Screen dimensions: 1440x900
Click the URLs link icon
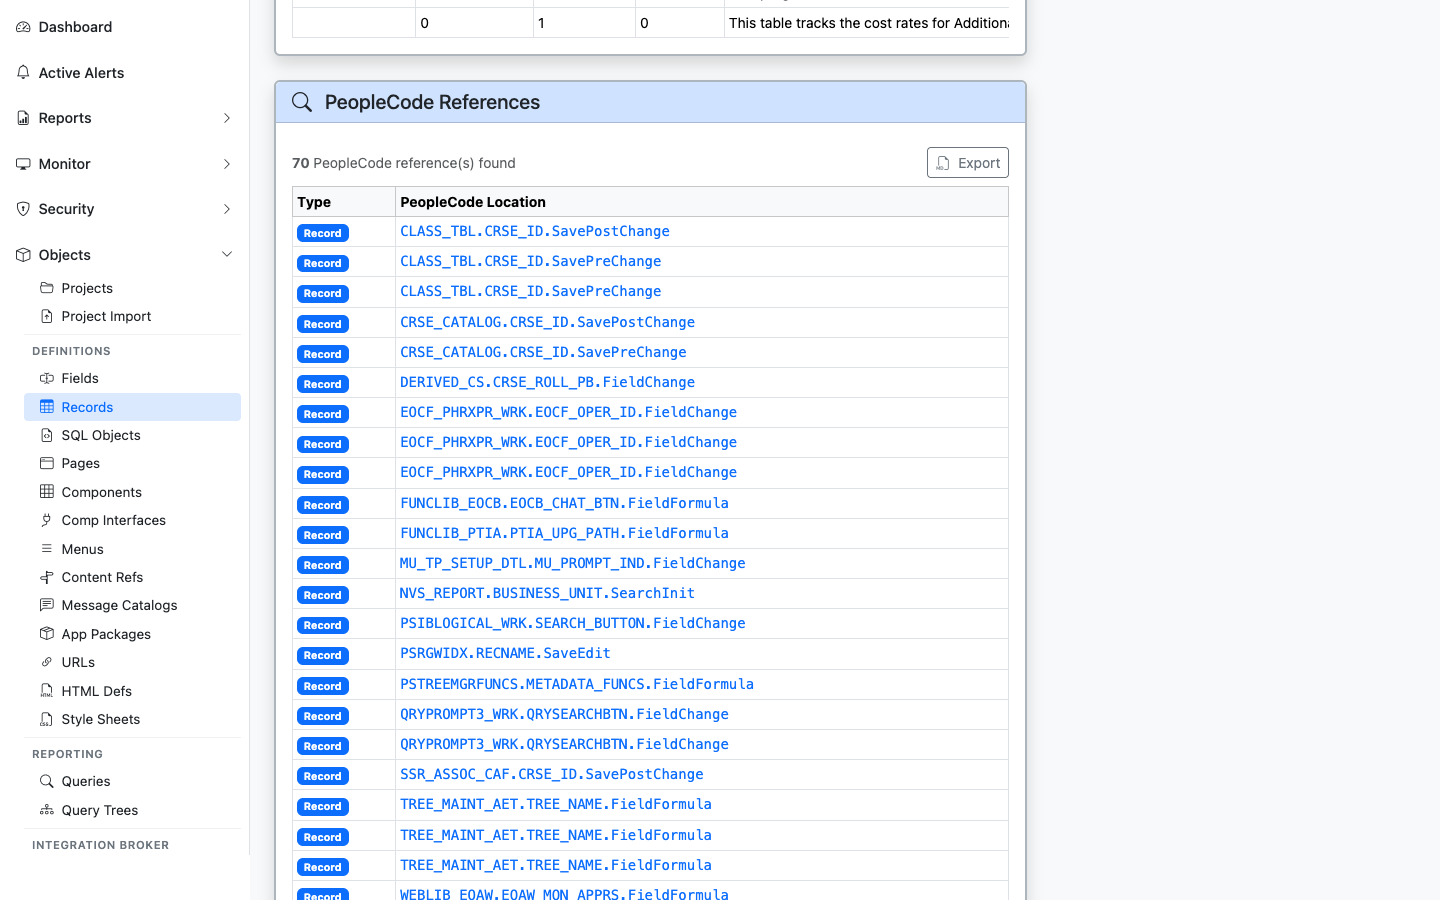pos(47,662)
